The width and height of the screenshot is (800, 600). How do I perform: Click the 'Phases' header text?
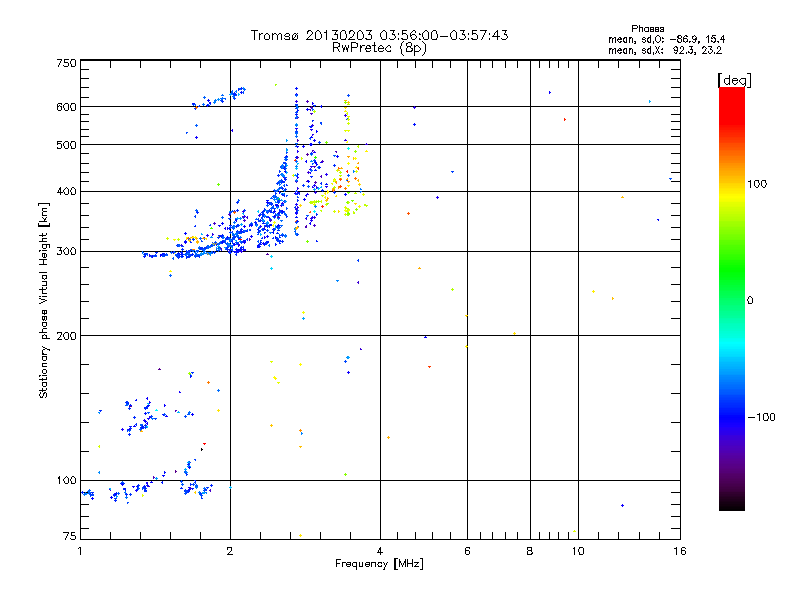[x=647, y=29]
